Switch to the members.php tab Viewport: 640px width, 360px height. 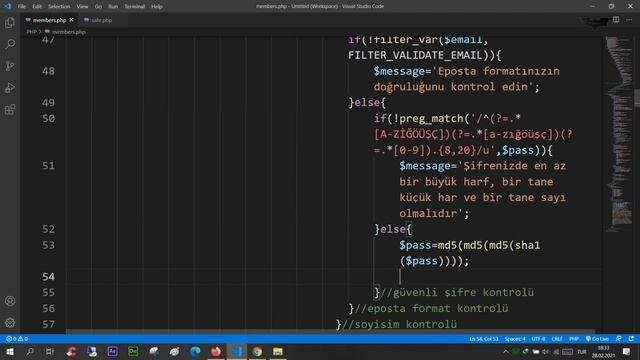(x=49, y=20)
